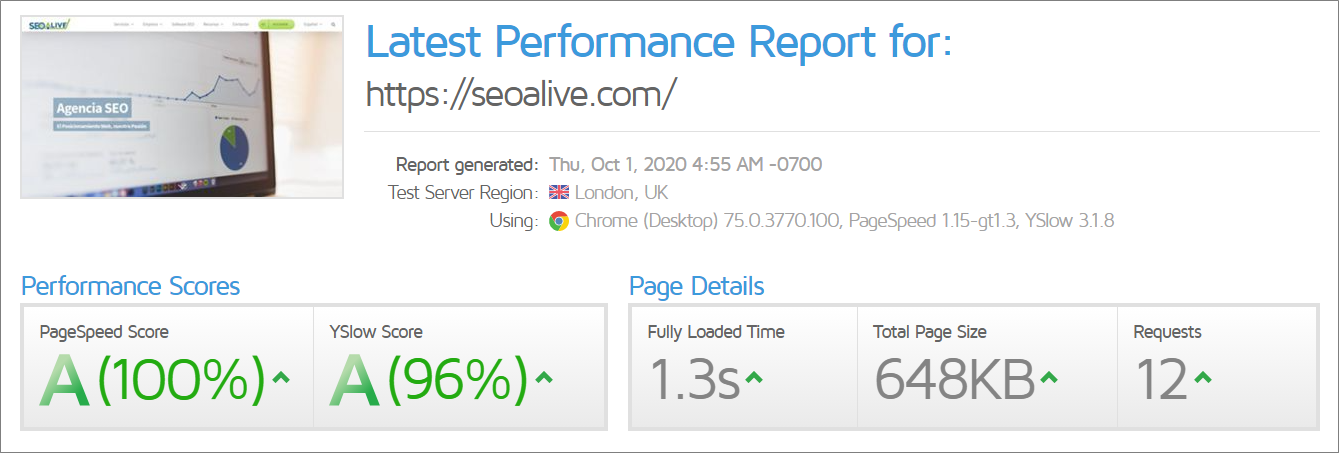Click green arrow beside PageSpeed A (100%)

[281, 378]
